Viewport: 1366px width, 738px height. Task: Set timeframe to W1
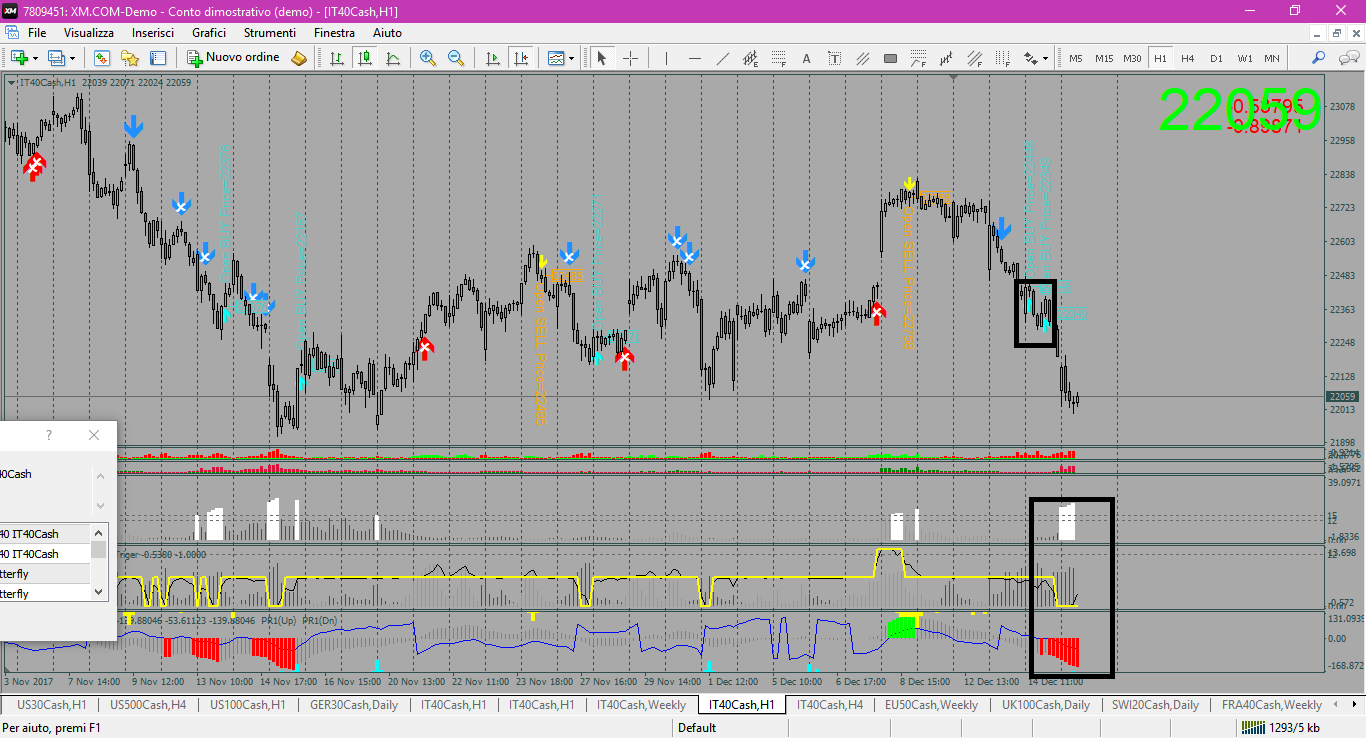(1244, 58)
